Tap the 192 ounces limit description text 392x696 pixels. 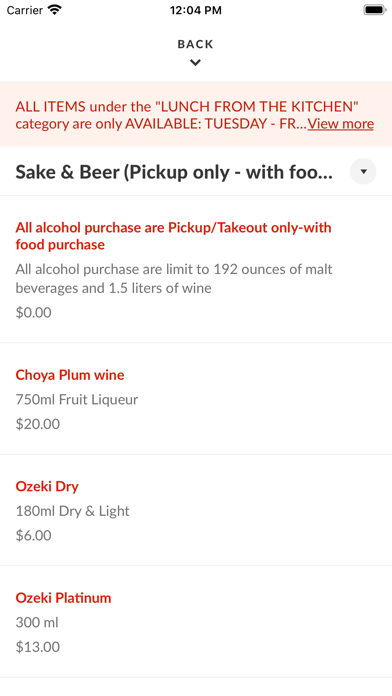tap(174, 279)
